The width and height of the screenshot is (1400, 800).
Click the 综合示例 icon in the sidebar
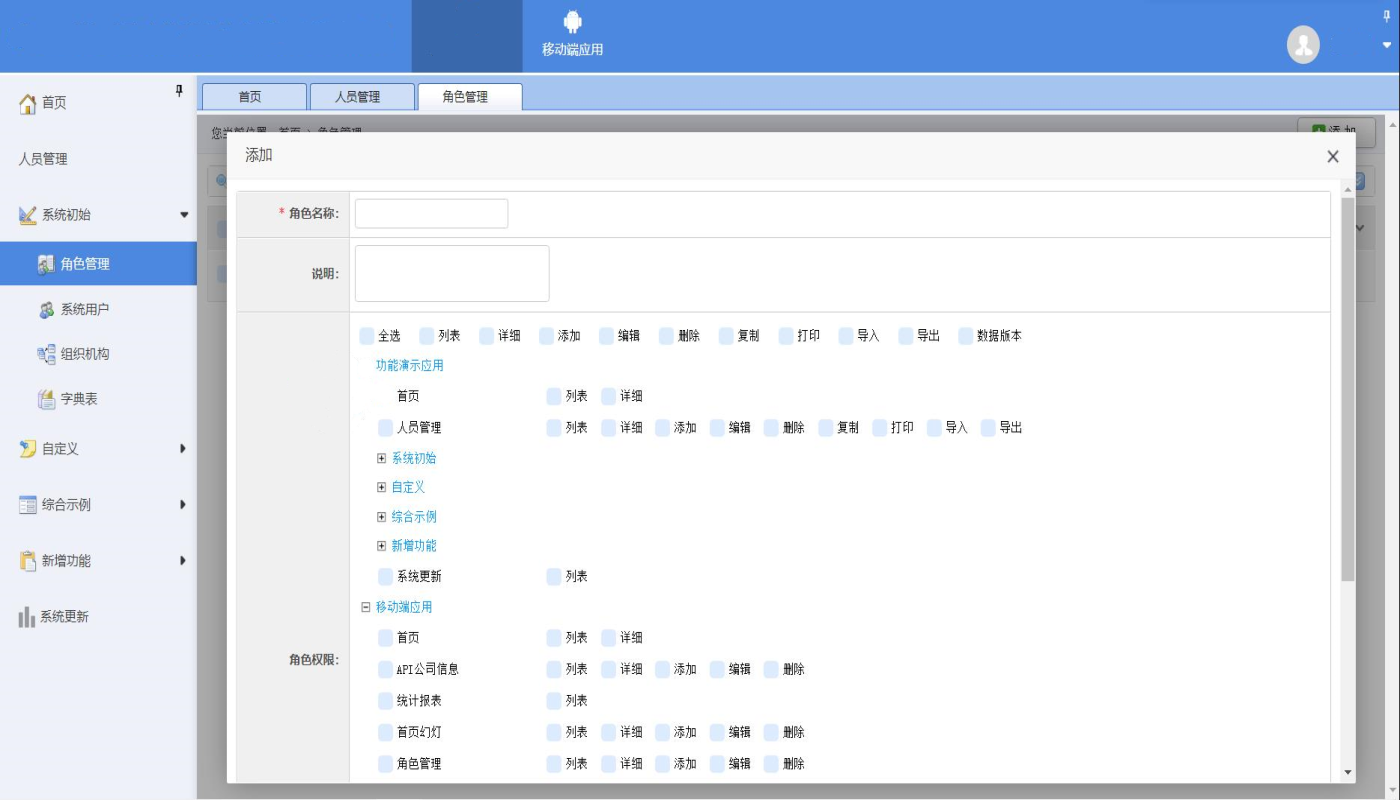[28, 505]
